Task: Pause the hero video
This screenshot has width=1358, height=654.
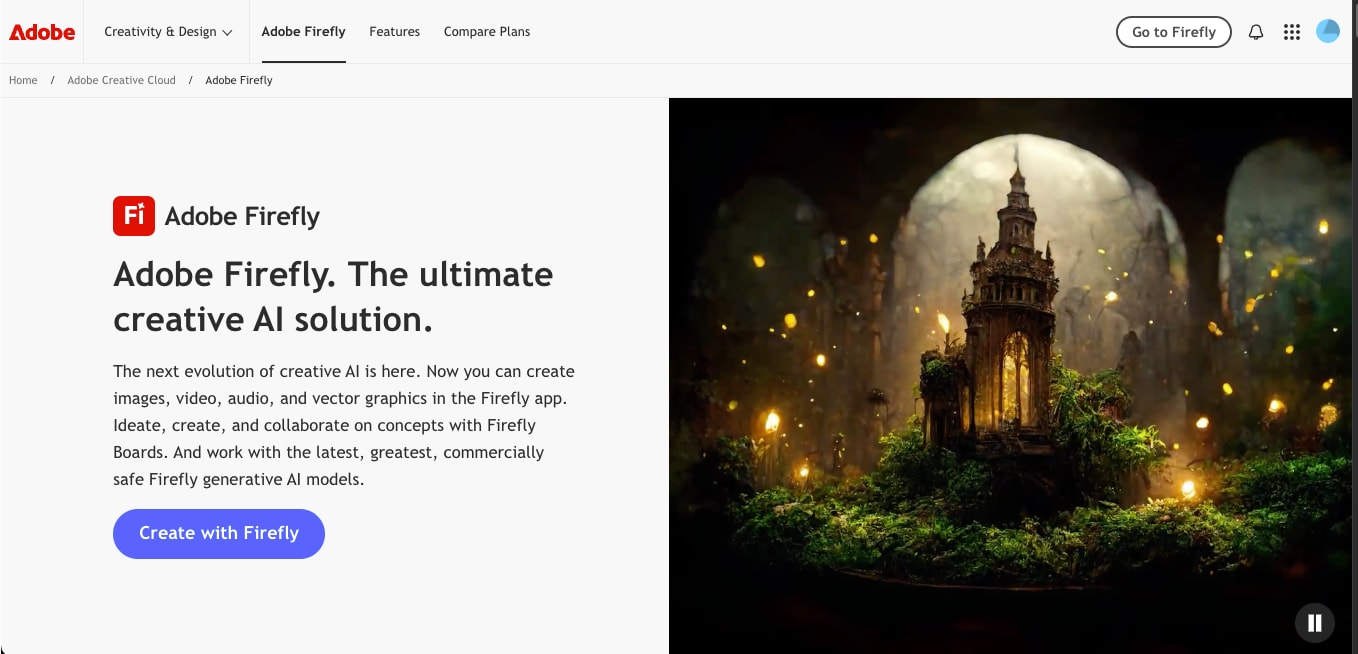Action: (x=1315, y=623)
